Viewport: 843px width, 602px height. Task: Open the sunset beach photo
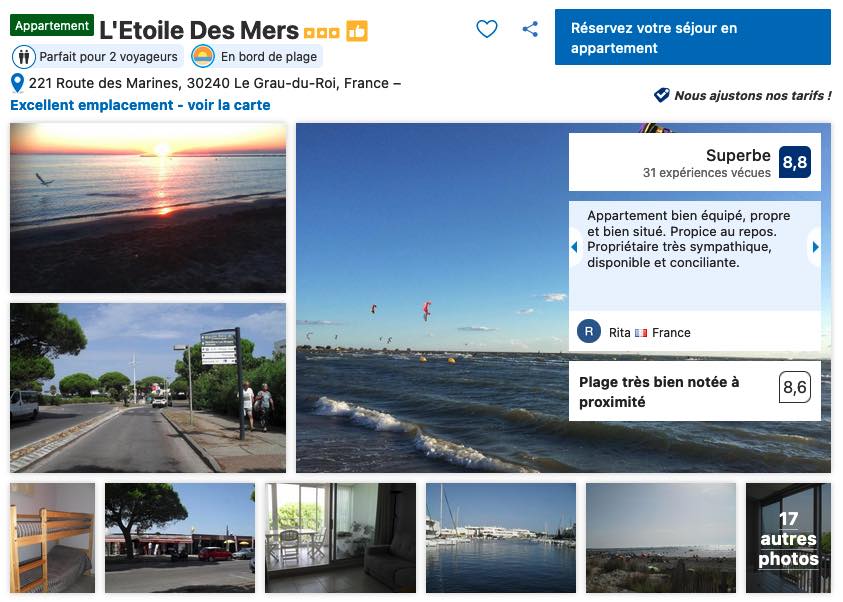click(x=148, y=208)
